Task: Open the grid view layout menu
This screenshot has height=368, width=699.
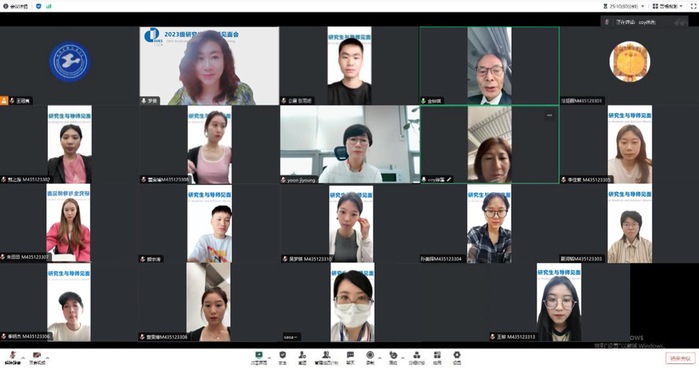Action: 667,6
